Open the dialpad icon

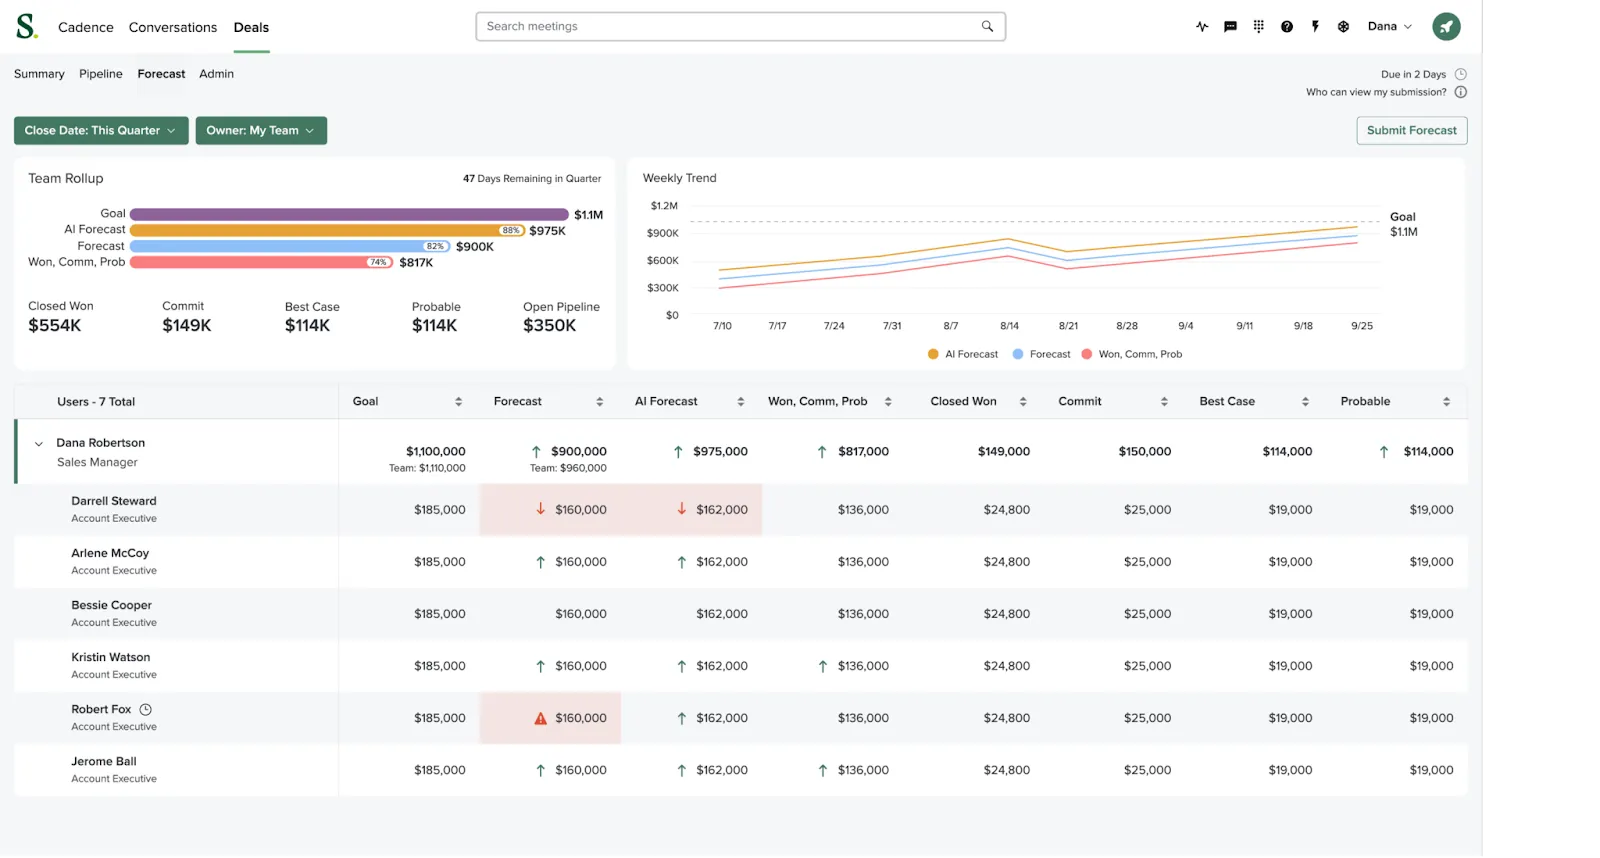tap(1258, 27)
